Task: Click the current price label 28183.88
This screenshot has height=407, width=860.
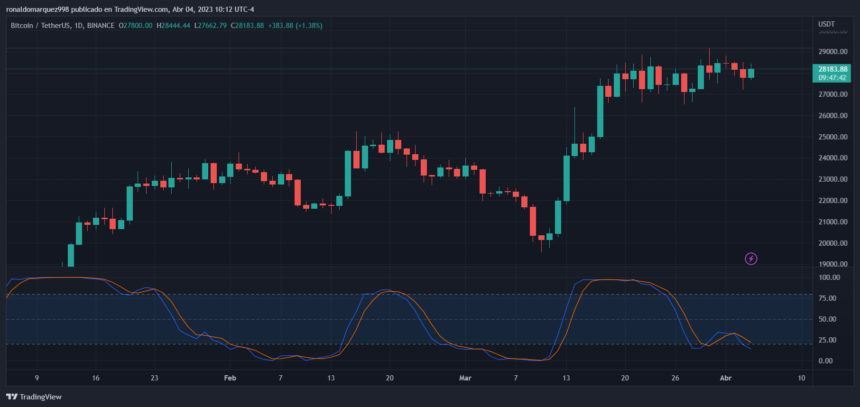Action: point(829,70)
